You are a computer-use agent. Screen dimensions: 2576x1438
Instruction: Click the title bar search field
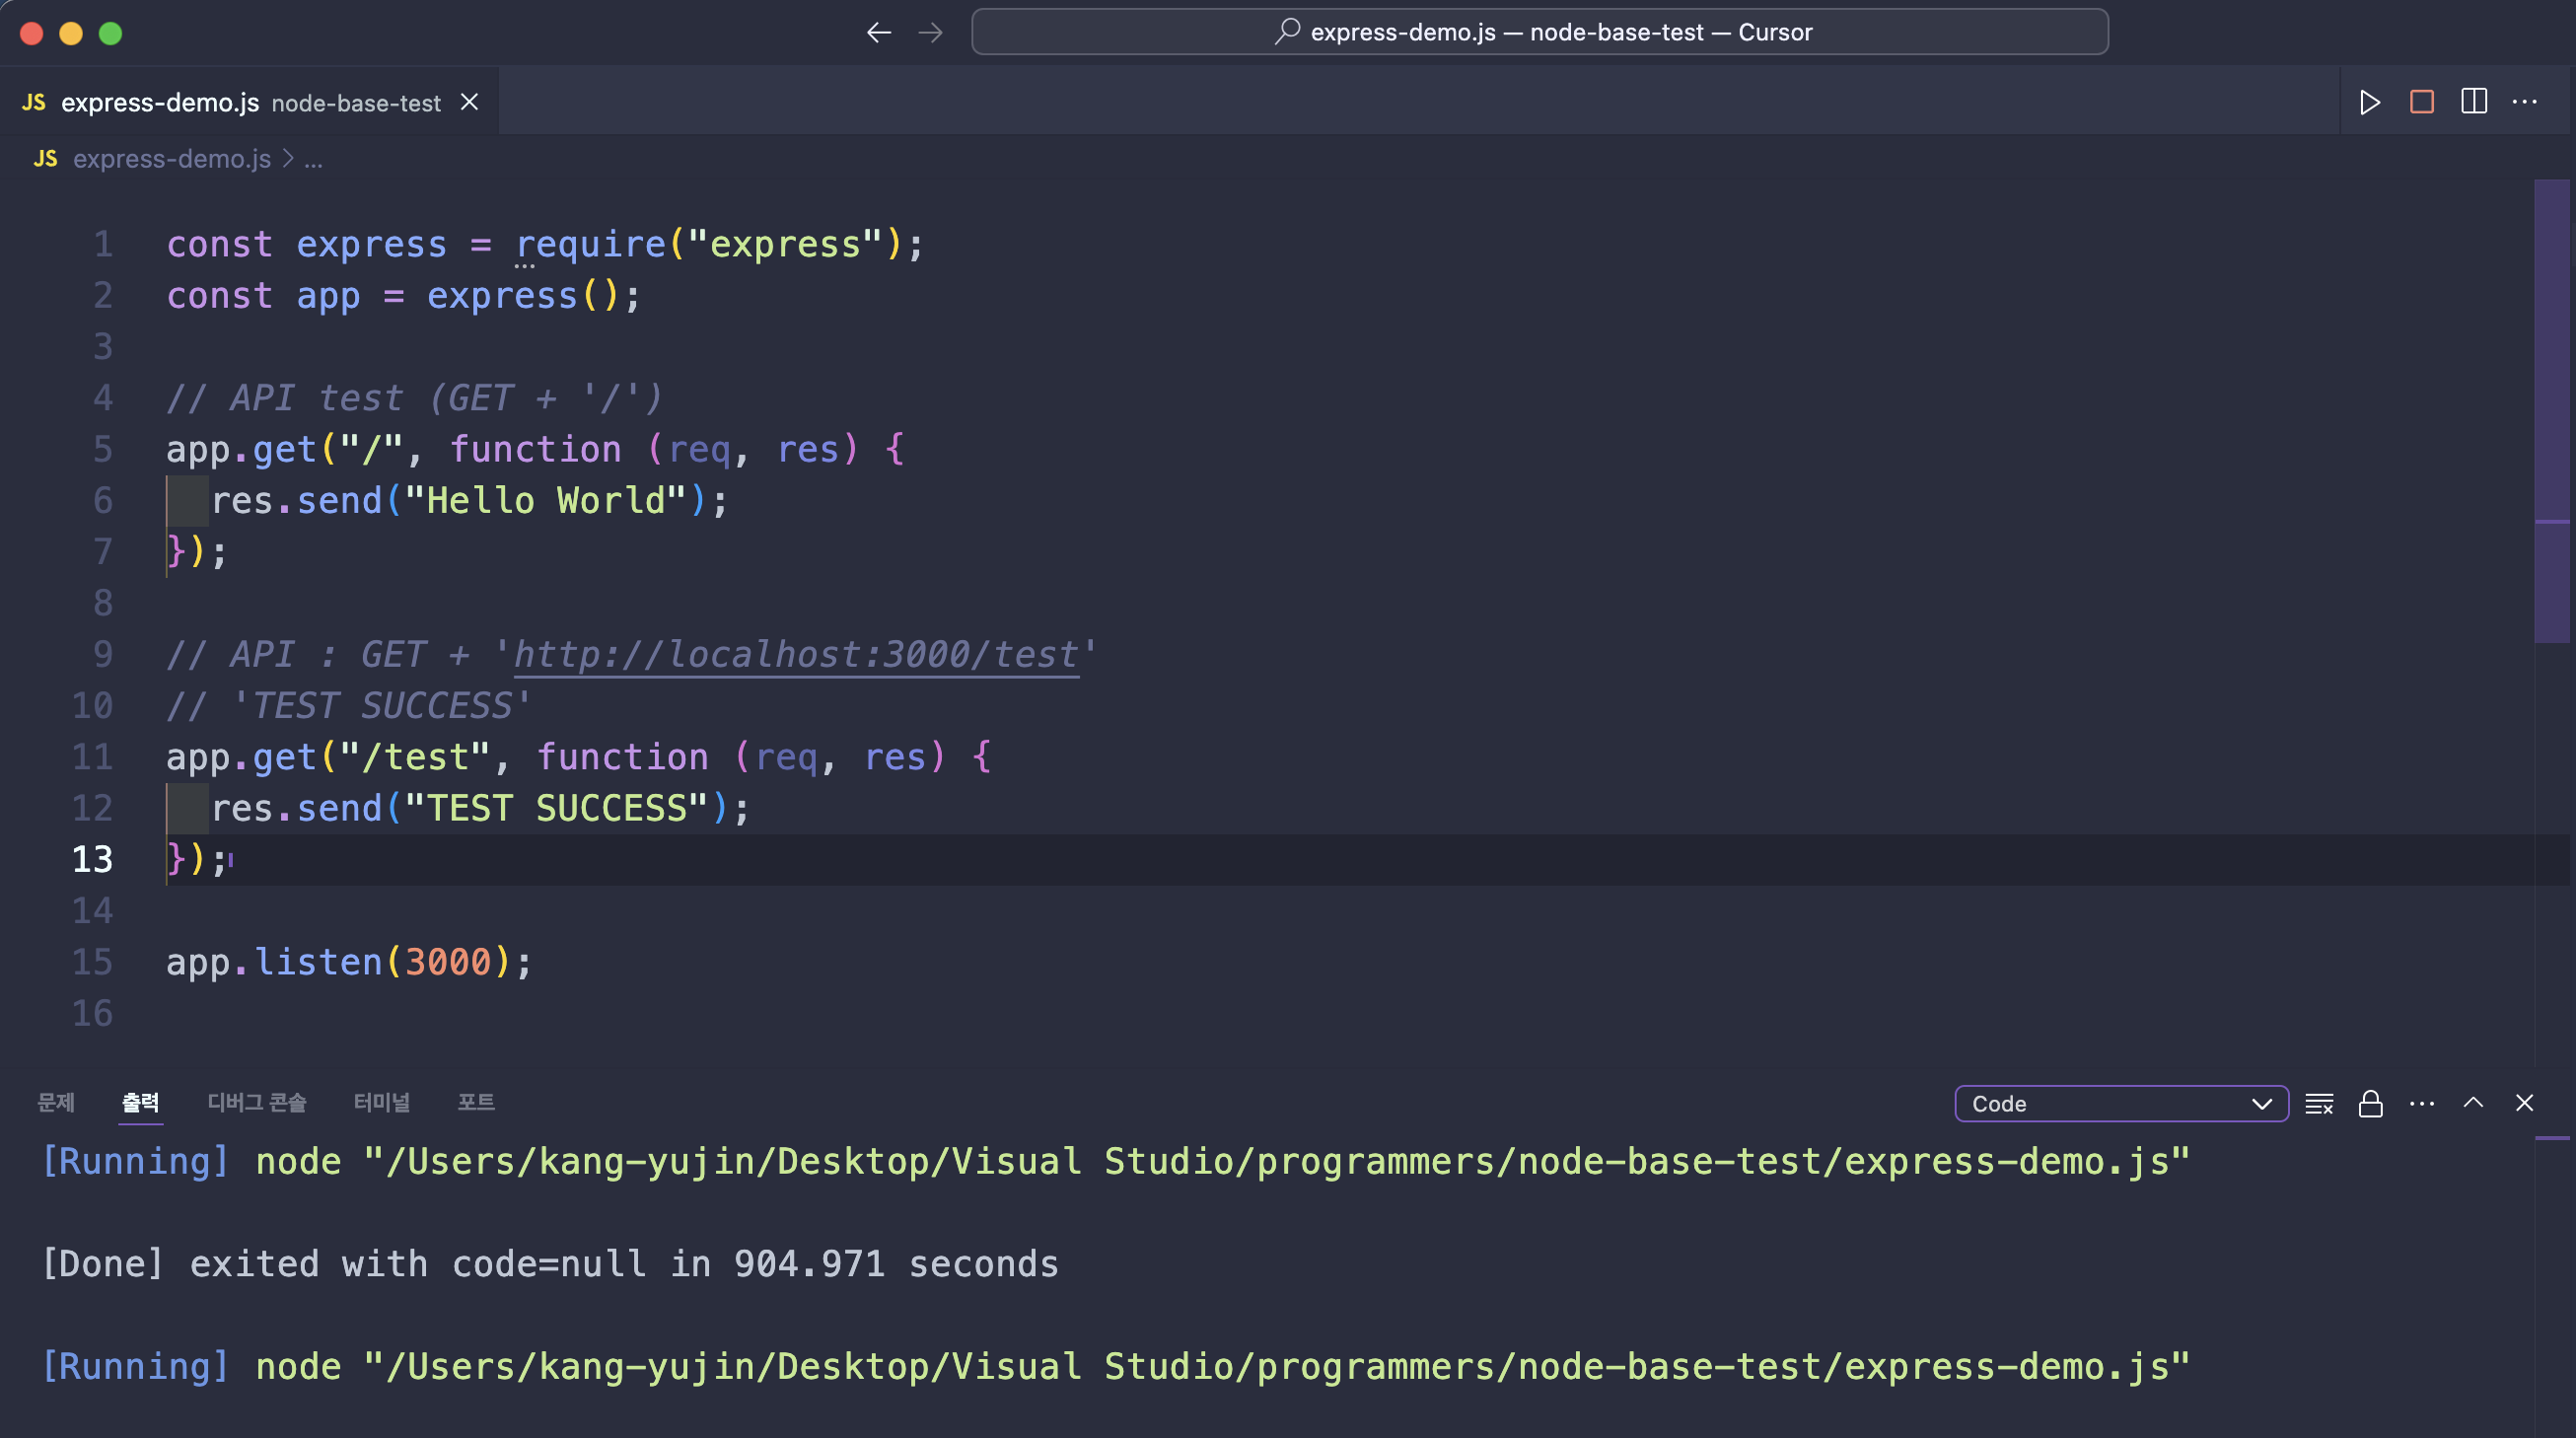[x=1540, y=32]
